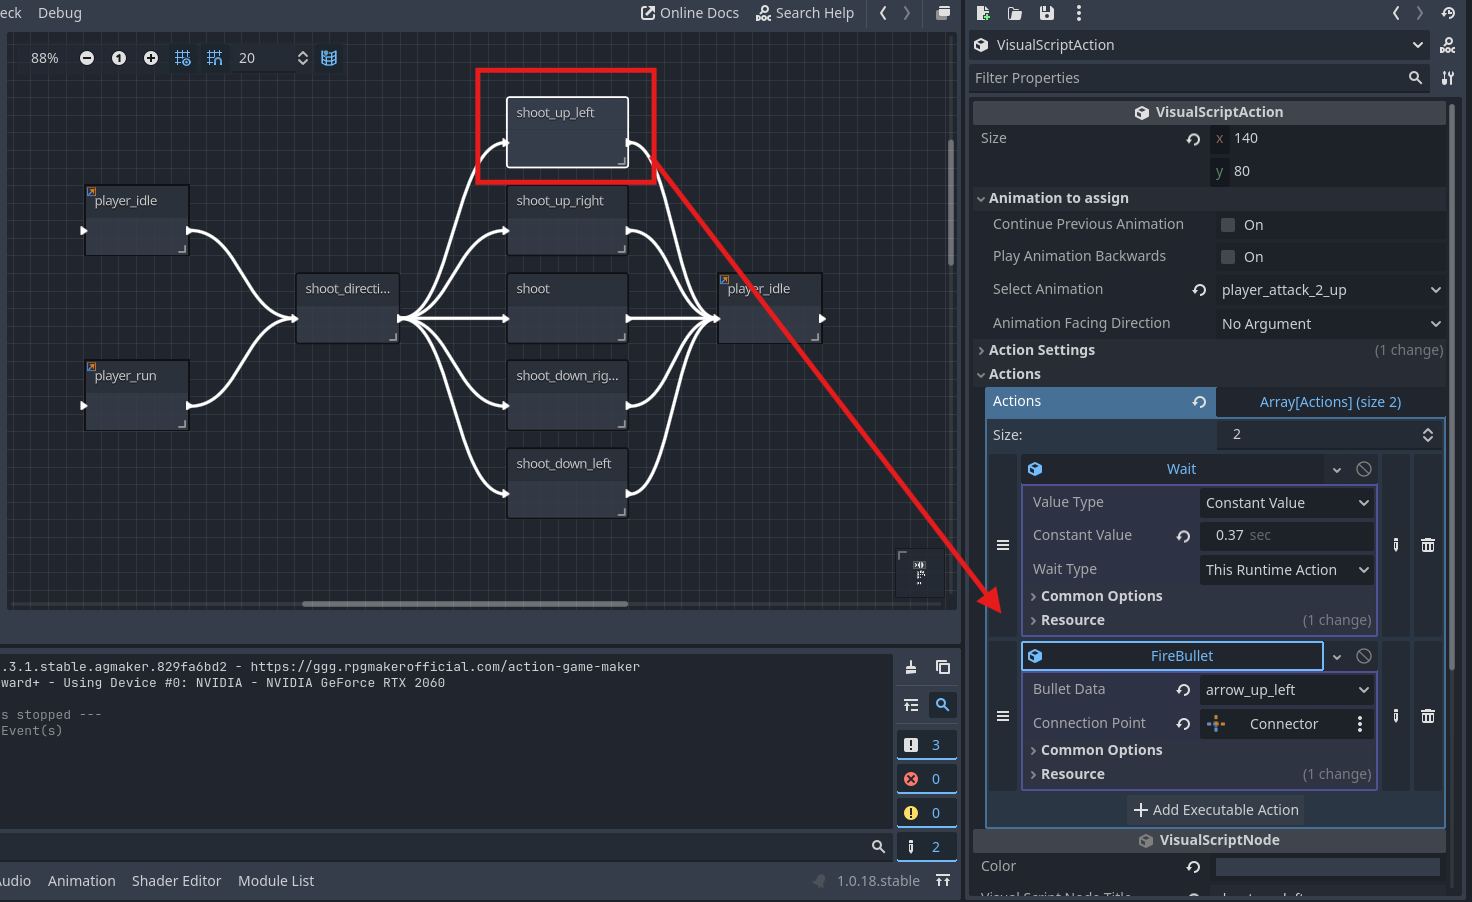Toggle the error messages filter

click(x=924, y=779)
